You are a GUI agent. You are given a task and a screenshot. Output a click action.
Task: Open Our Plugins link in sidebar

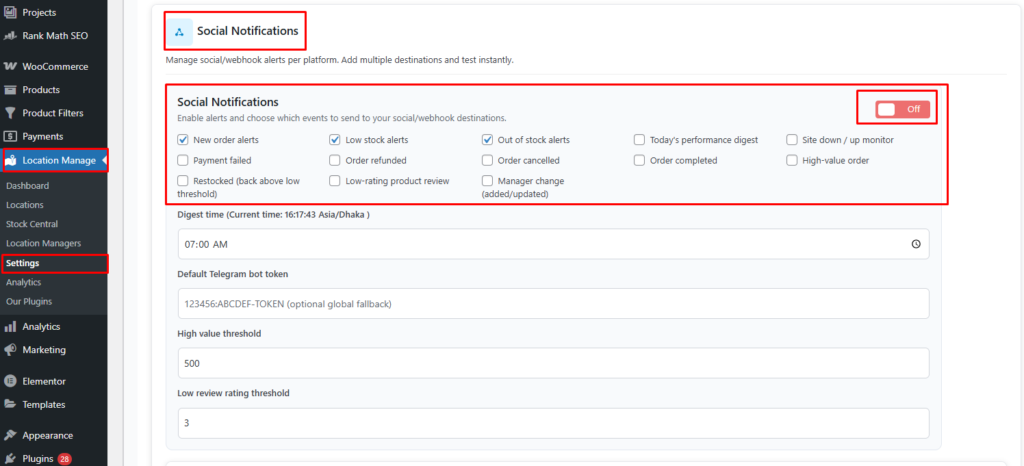pyautogui.click(x=29, y=301)
